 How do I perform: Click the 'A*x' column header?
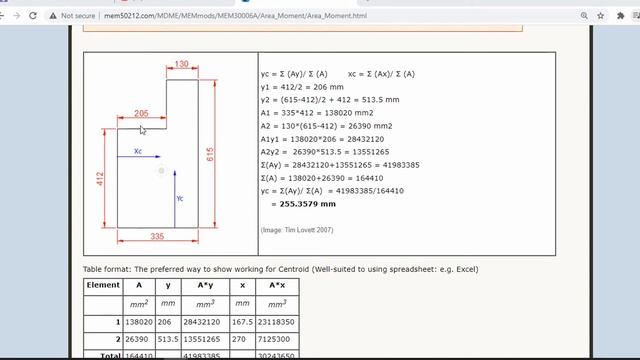tap(277, 285)
